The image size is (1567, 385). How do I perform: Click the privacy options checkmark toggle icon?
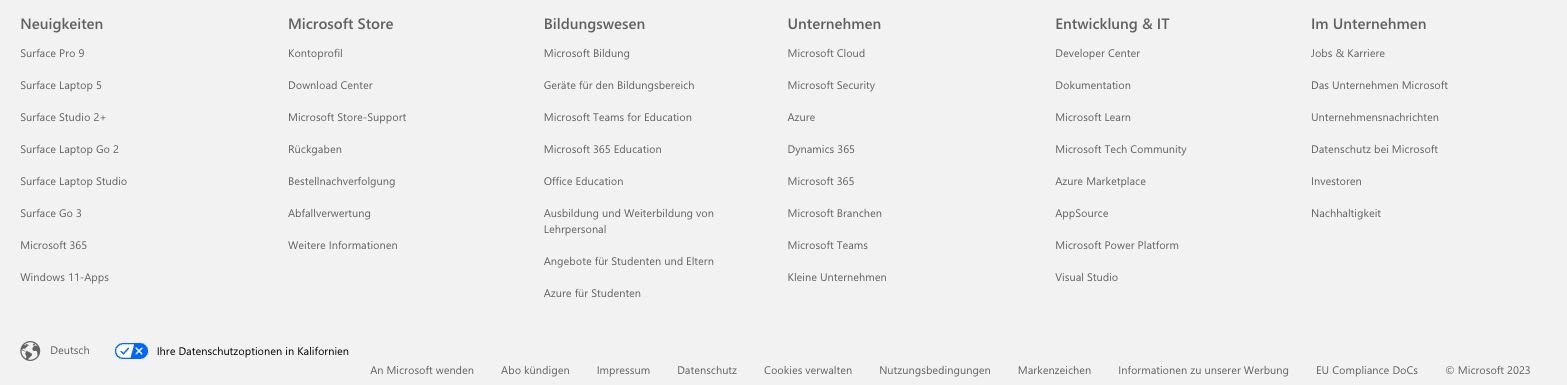(131, 351)
